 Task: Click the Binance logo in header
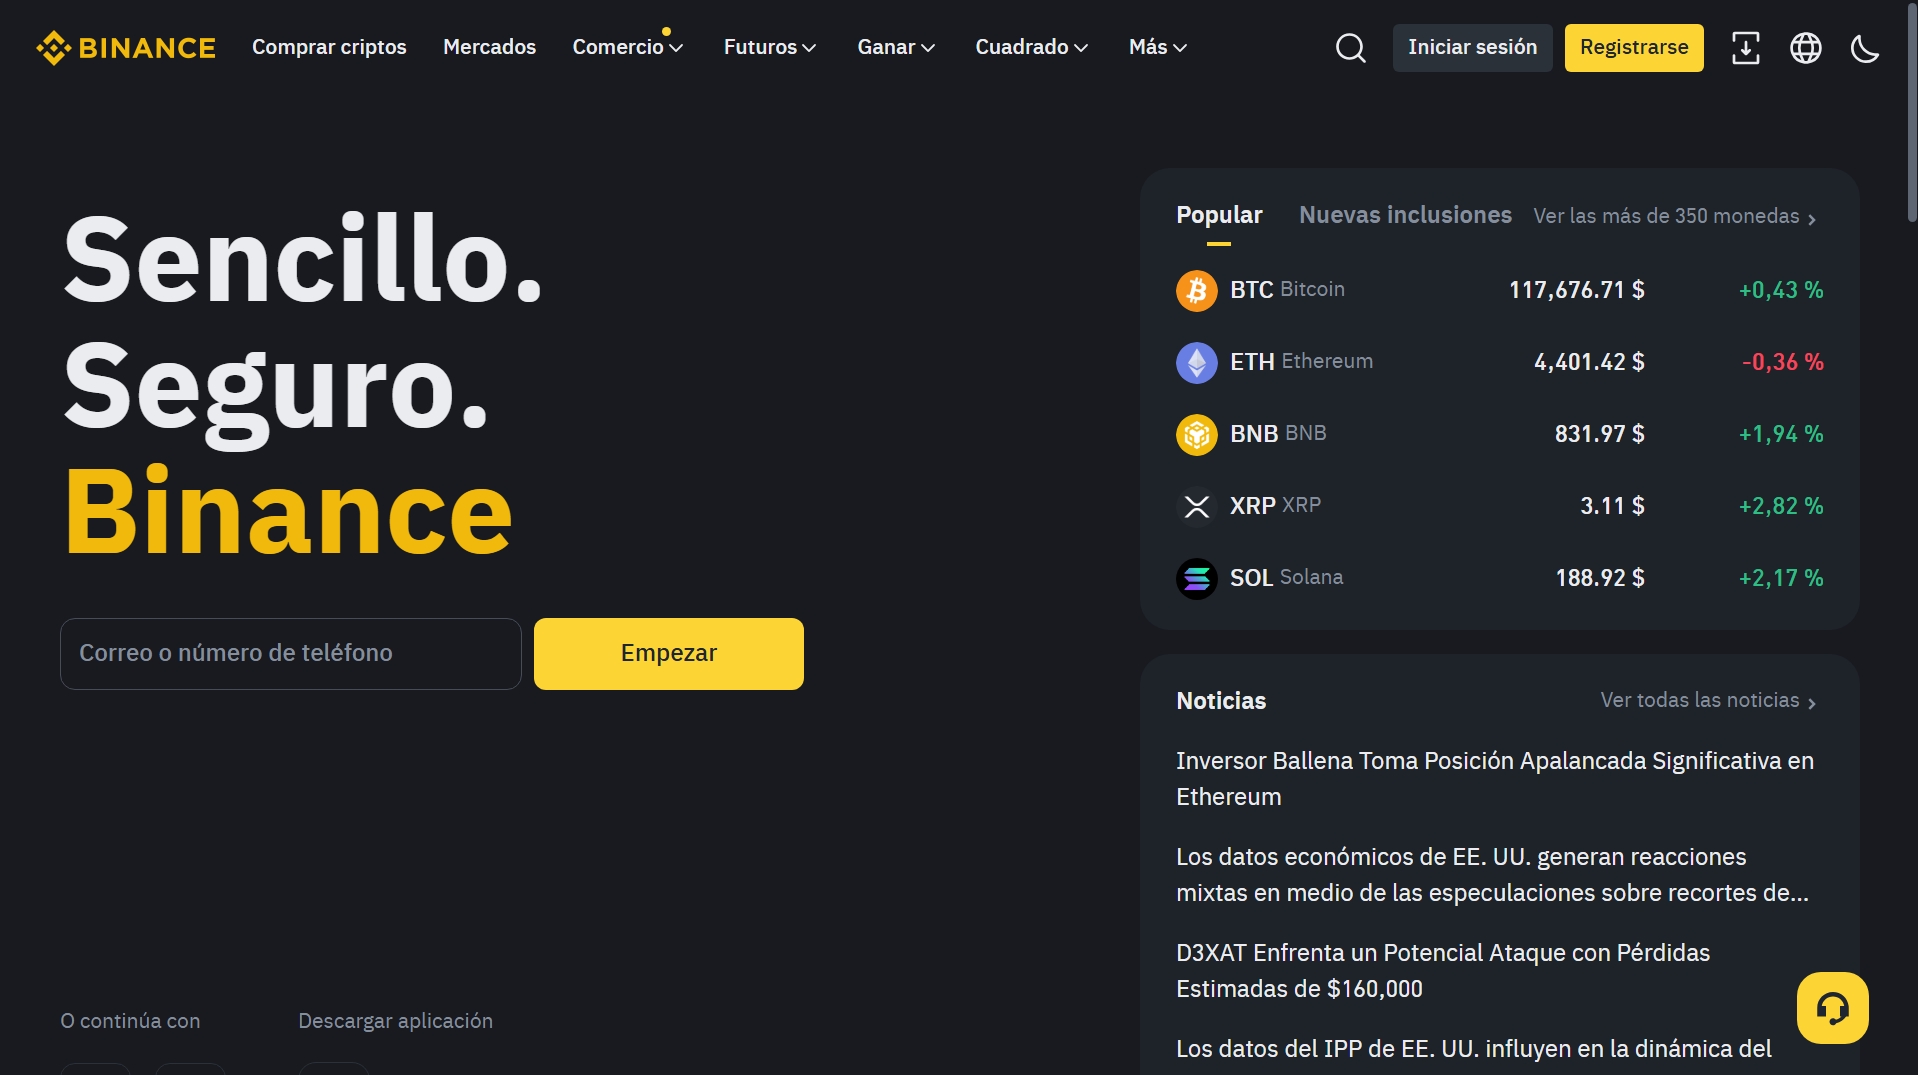126,48
